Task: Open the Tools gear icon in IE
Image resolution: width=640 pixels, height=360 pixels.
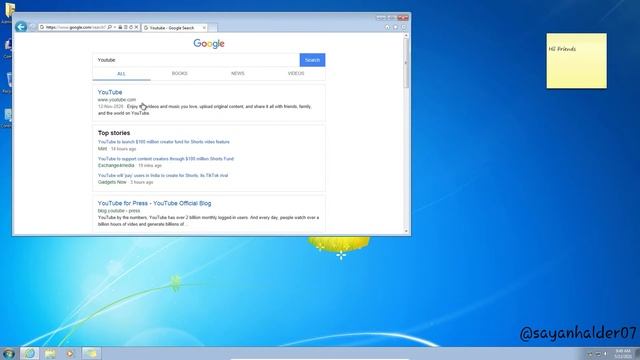Action: coord(404,27)
